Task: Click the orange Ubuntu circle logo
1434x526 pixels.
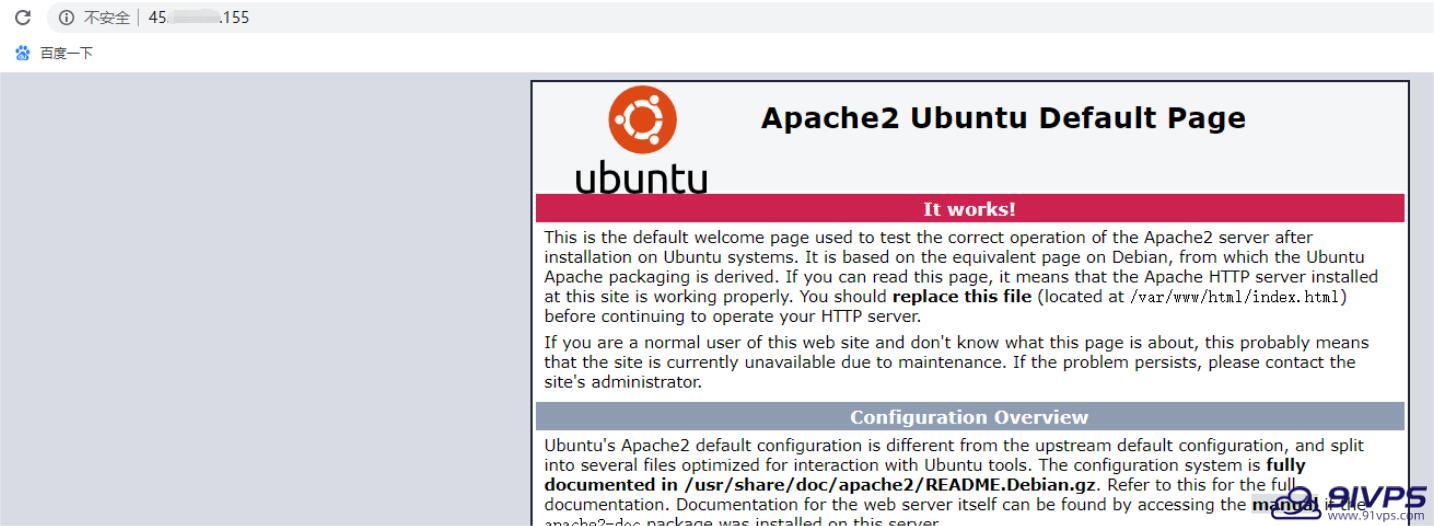Action: click(642, 119)
